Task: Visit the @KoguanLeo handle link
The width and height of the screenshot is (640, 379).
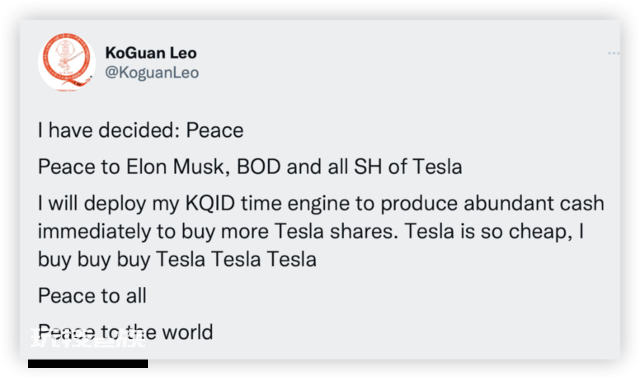Action: point(152,73)
